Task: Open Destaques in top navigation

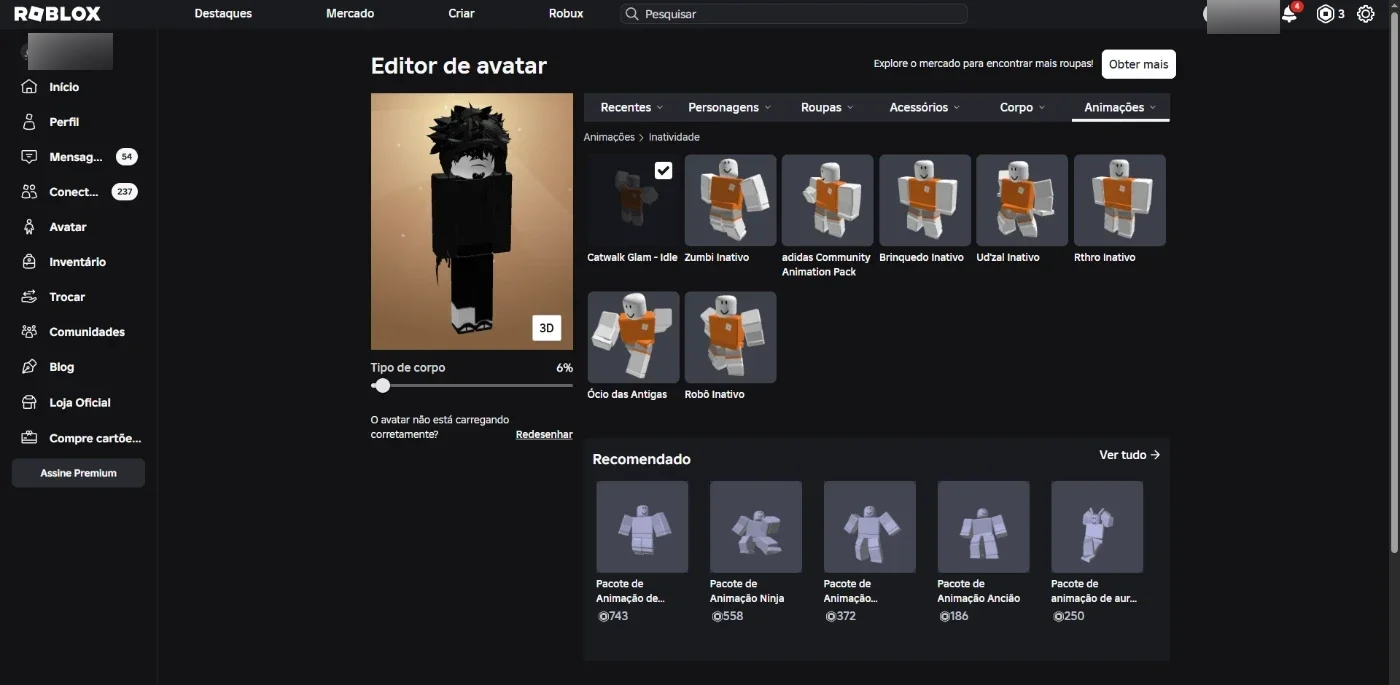Action: point(223,14)
